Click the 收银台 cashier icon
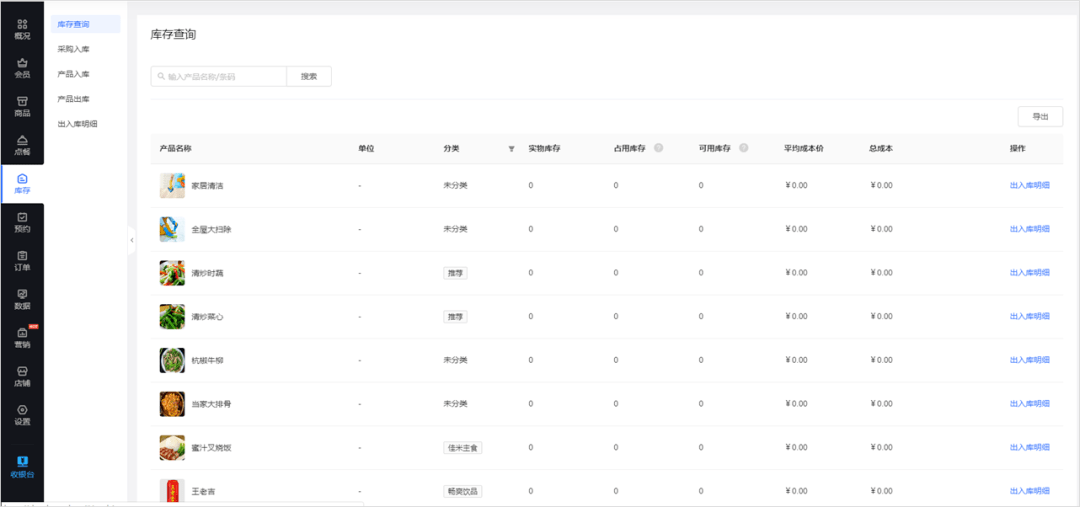The height and width of the screenshot is (507, 1080). [x=22, y=467]
